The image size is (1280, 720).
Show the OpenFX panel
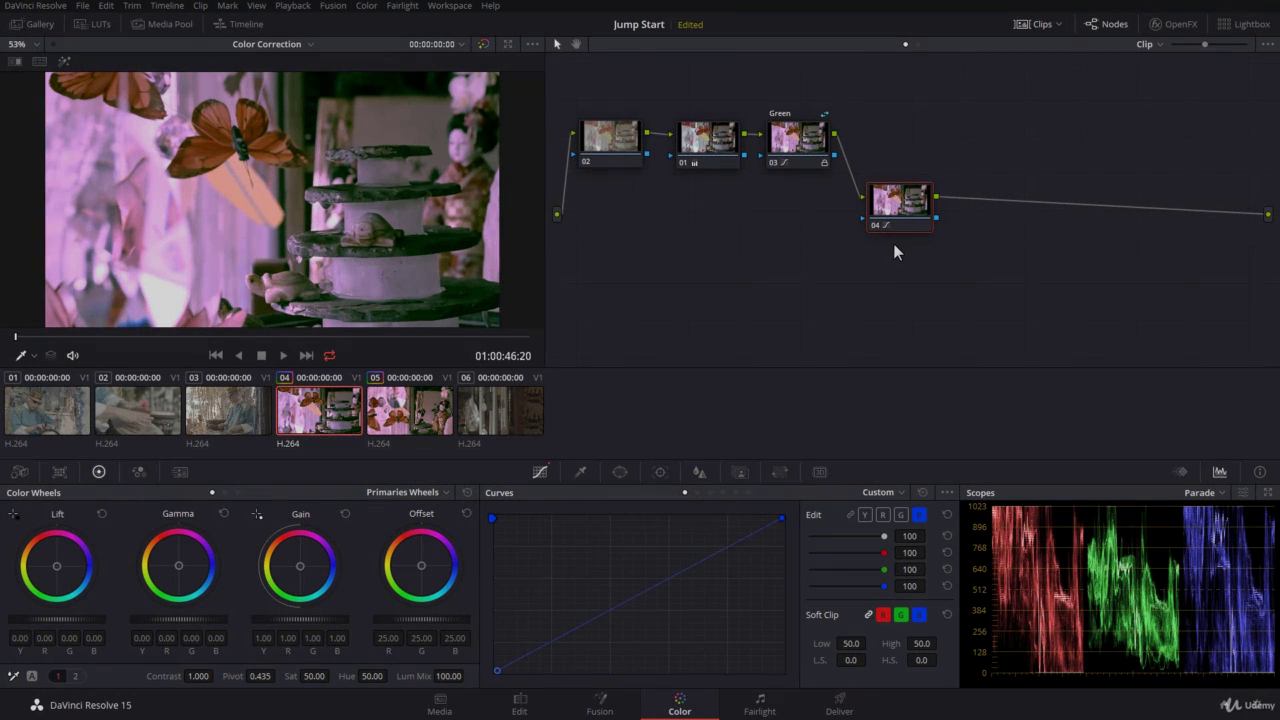(x=1172, y=24)
